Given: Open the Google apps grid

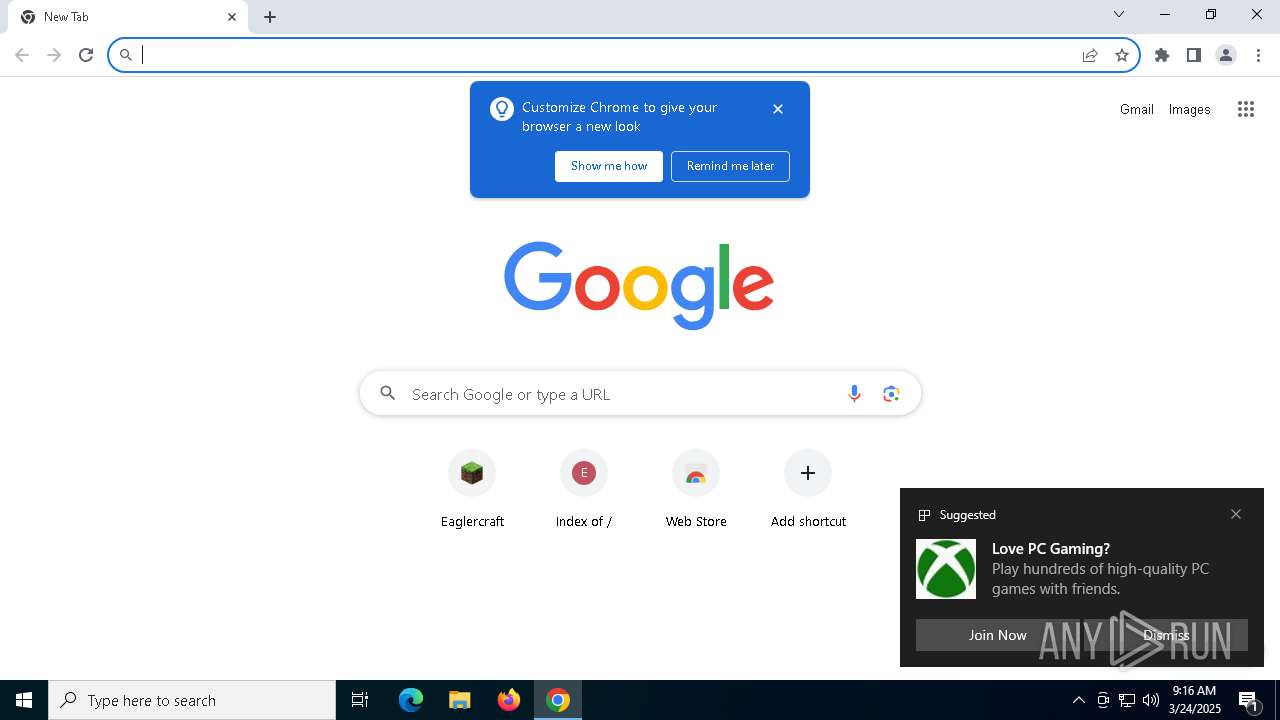Looking at the screenshot, I should pyautogui.click(x=1246, y=109).
